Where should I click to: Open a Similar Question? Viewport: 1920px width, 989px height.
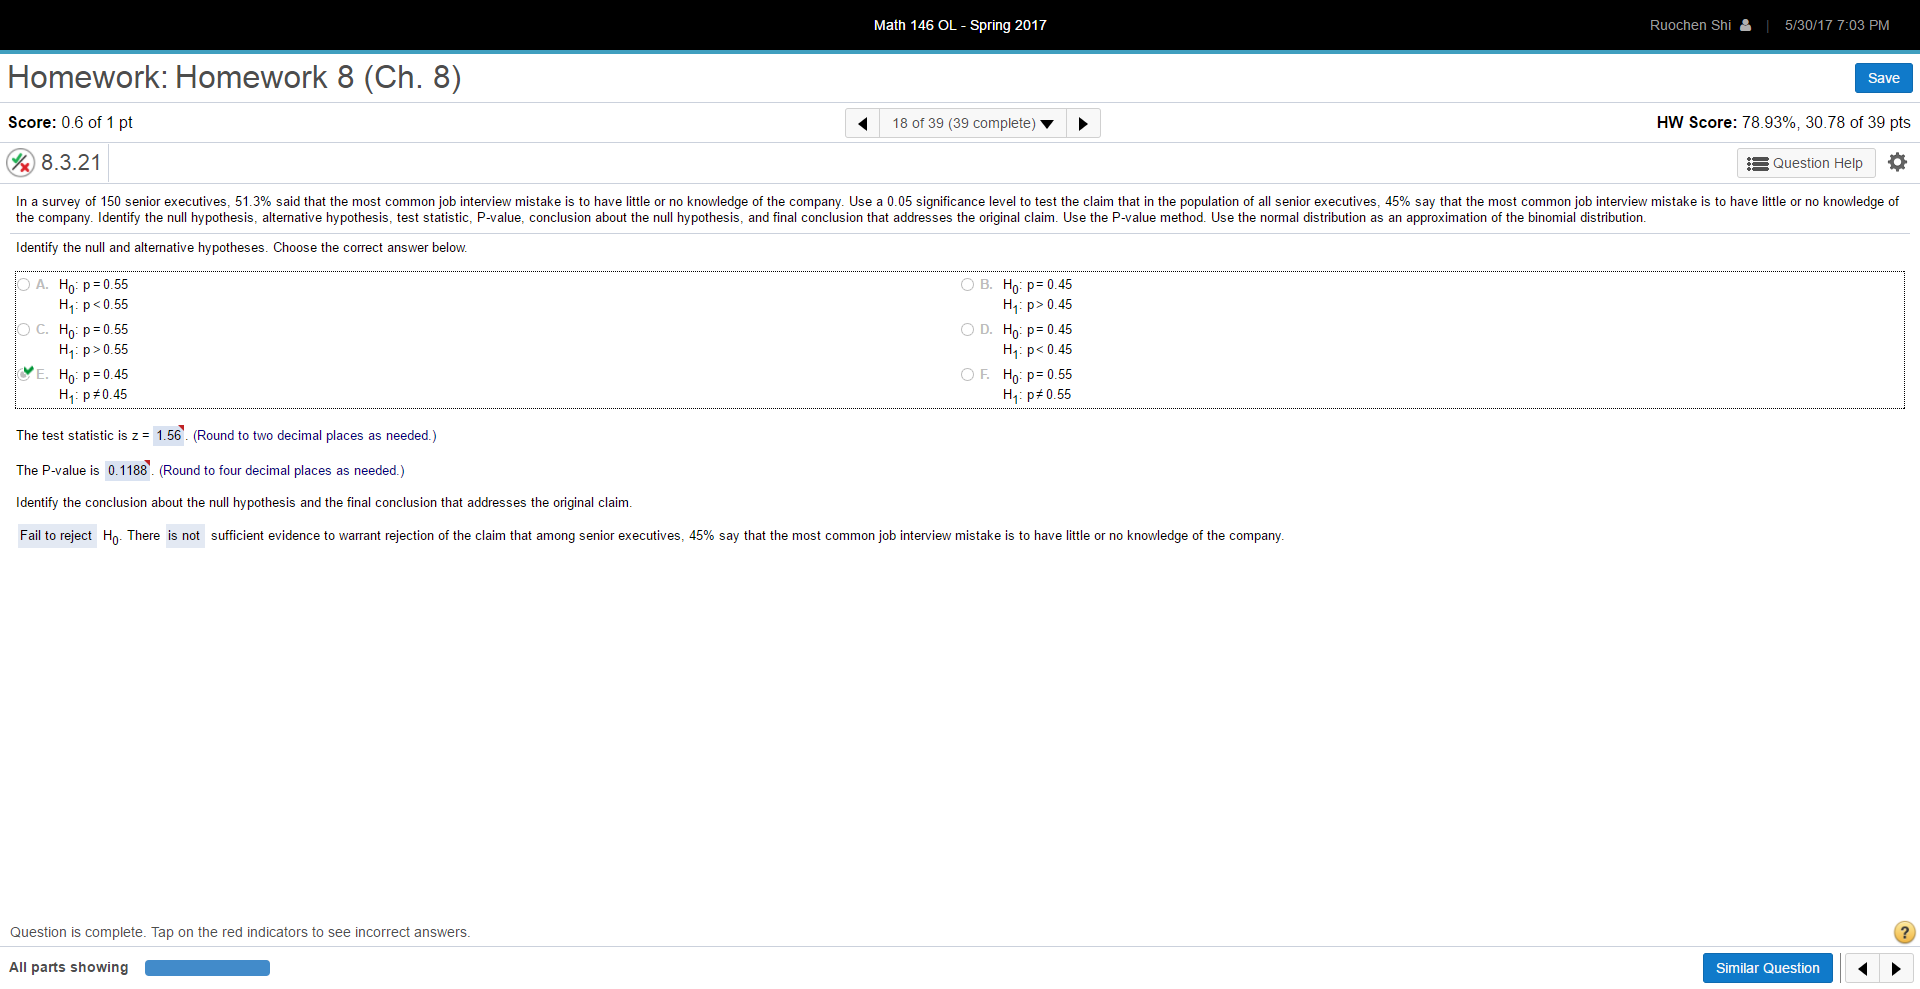[x=1767, y=968]
